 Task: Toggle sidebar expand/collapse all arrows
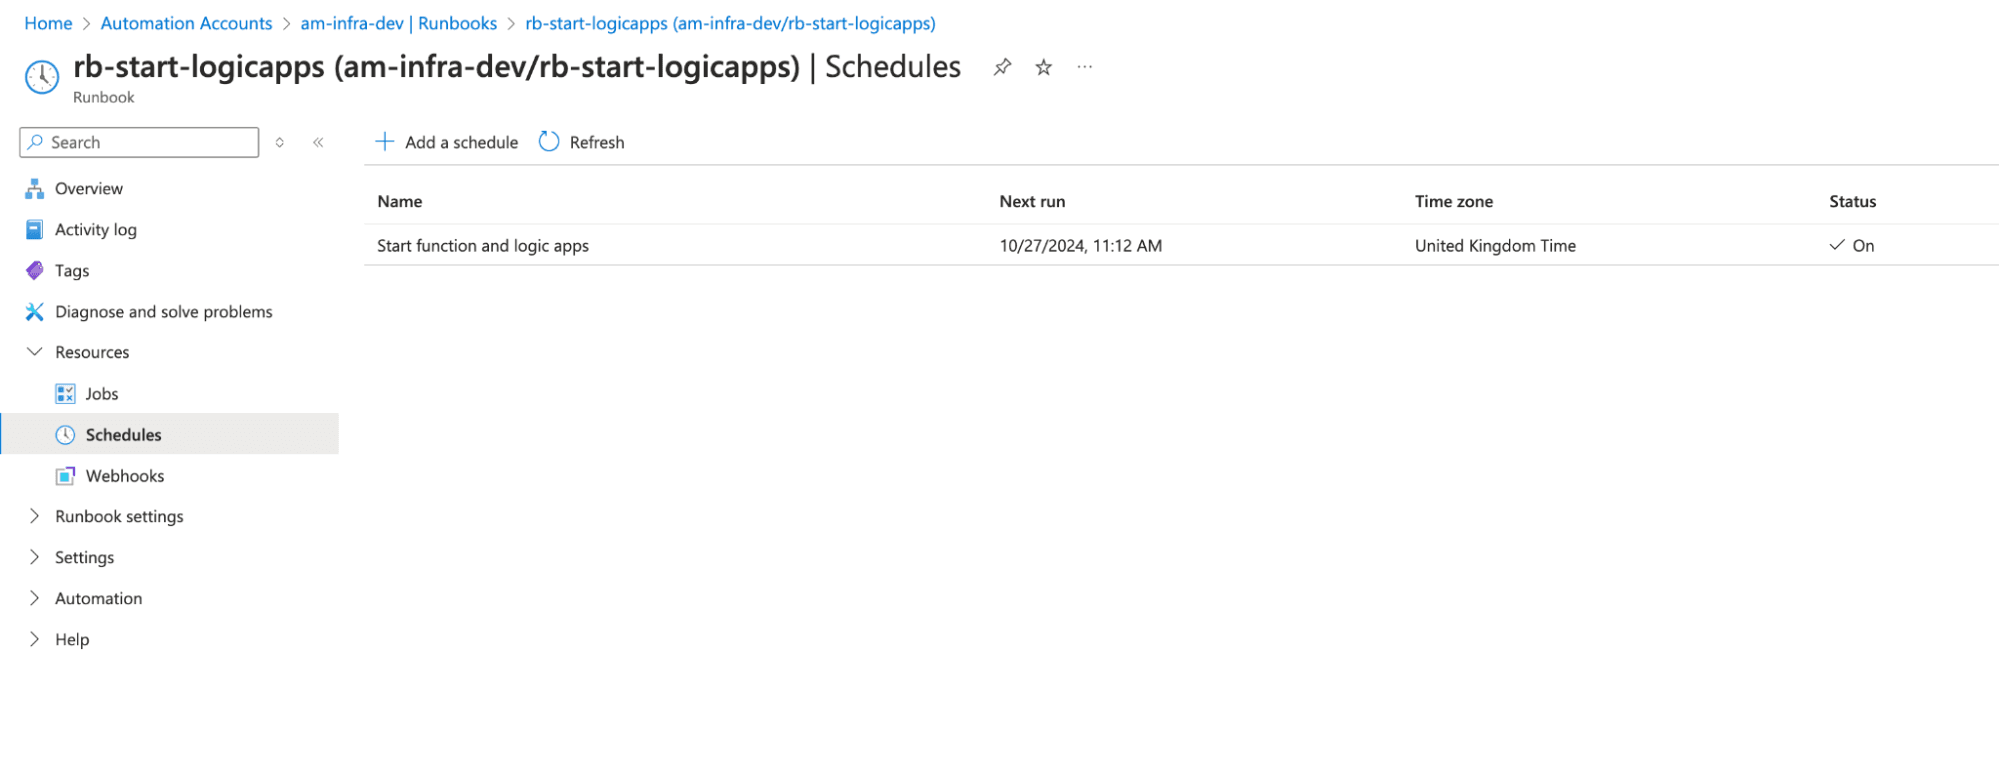pos(280,142)
